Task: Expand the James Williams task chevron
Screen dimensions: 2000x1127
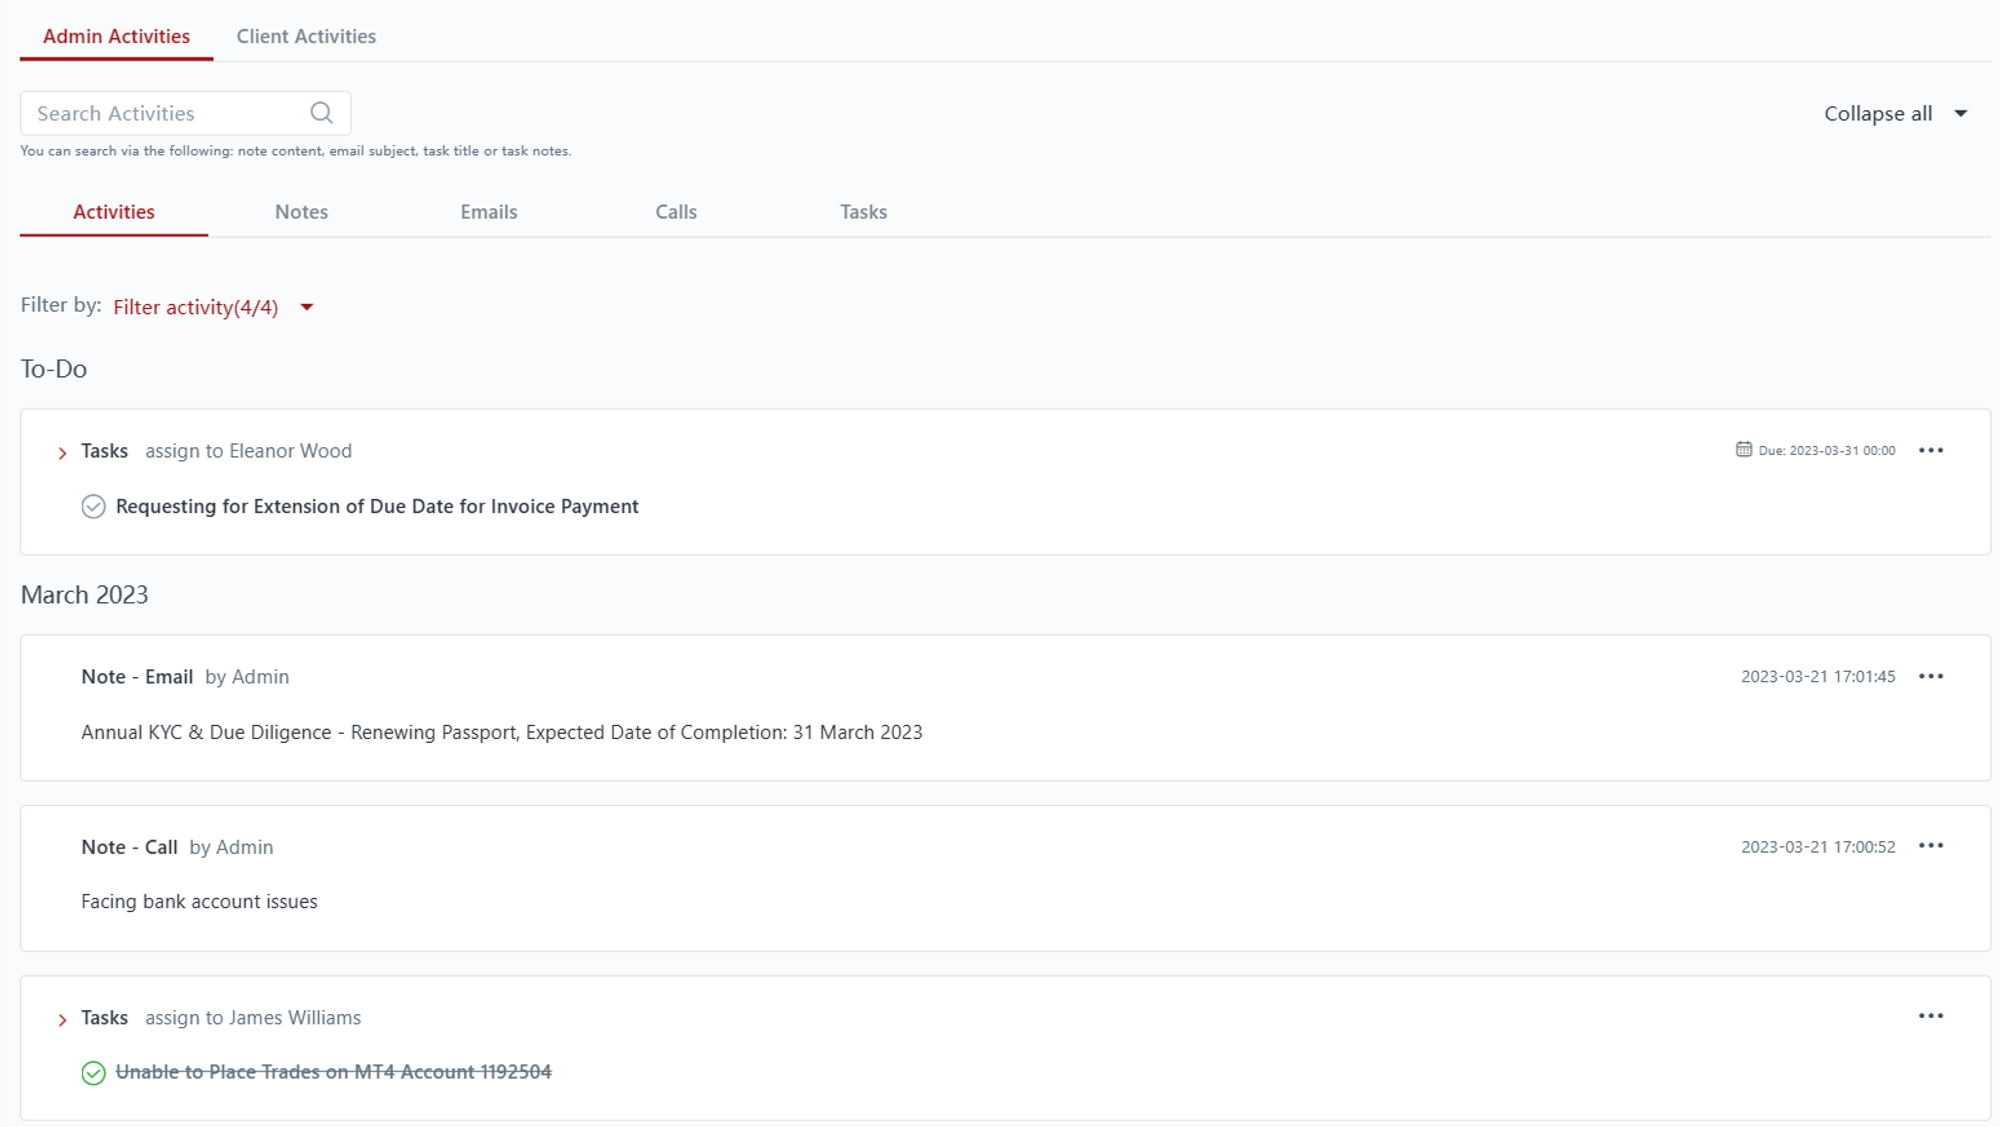Action: click(62, 1020)
